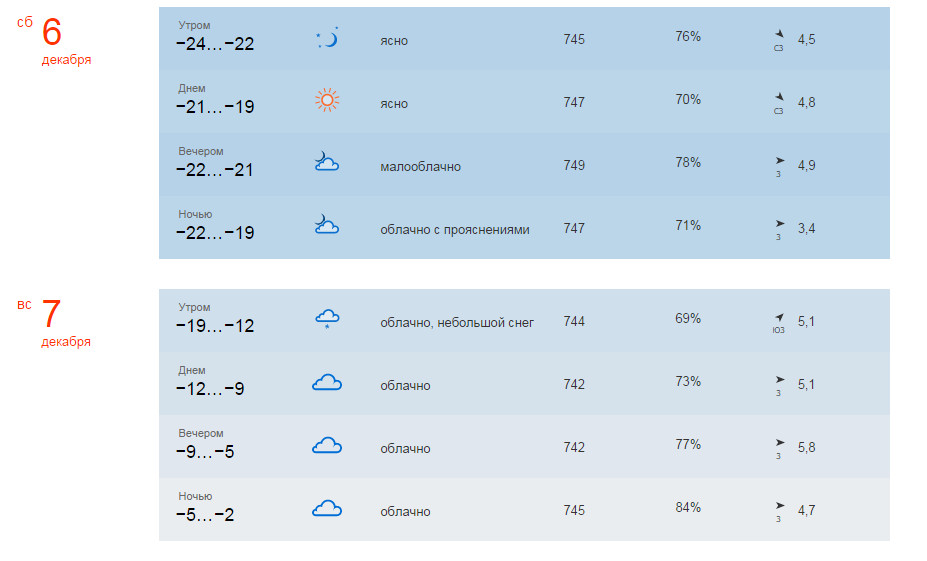Click the southwest wind arrow for Sunday morning

tap(779, 317)
